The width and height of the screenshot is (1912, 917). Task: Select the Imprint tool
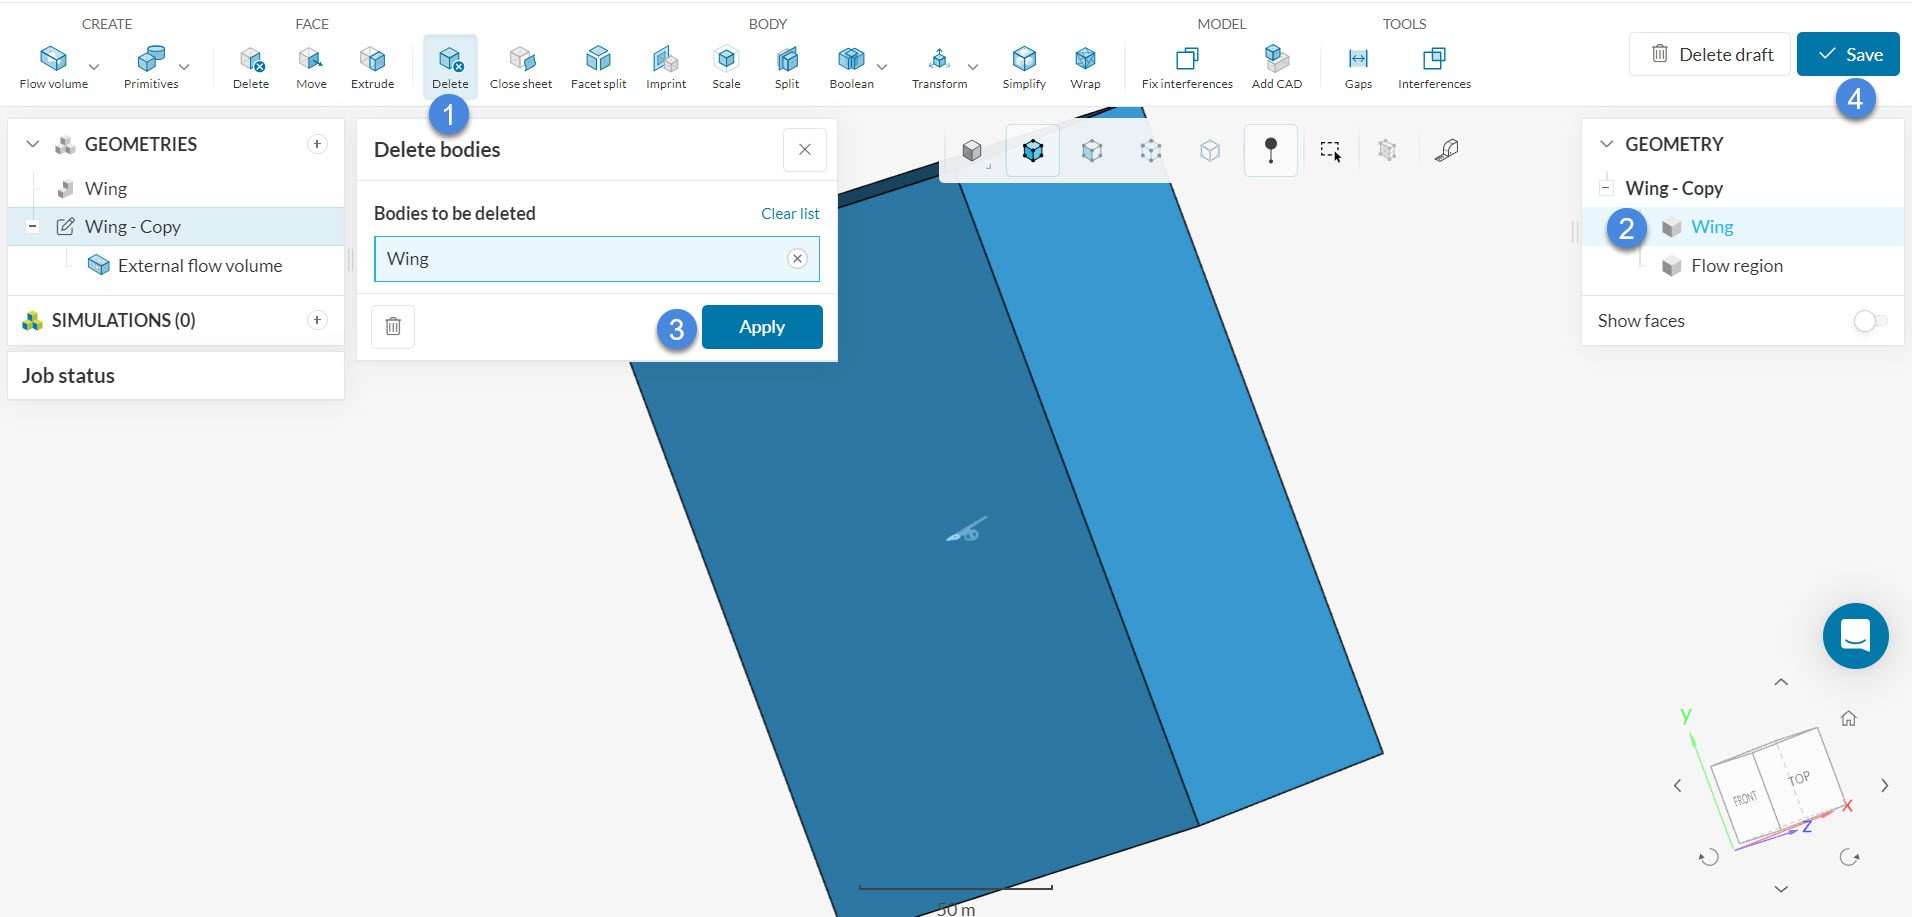665,67
